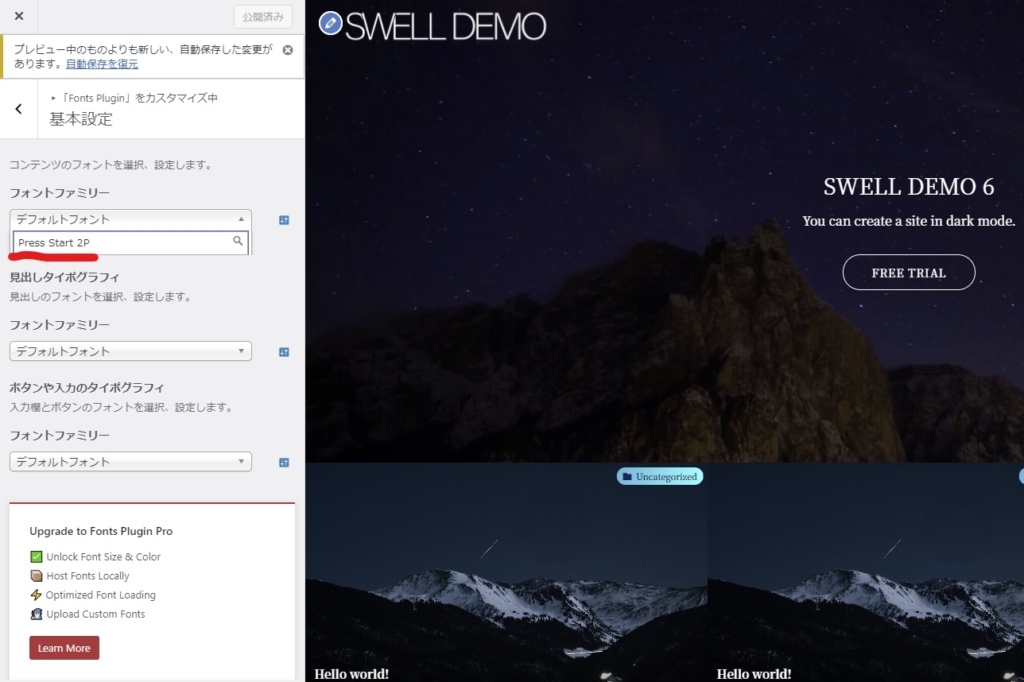This screenshot has width=1024, height=682.
Task: Click the SWELL DEMO 6 hero title
Action: [908, 187]
